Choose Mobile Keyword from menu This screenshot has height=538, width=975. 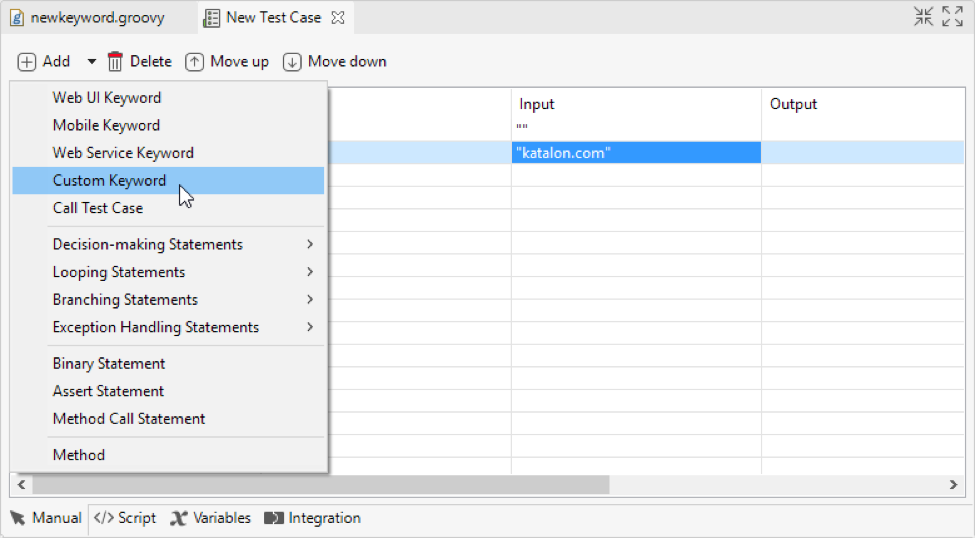[x=168, y=125]
